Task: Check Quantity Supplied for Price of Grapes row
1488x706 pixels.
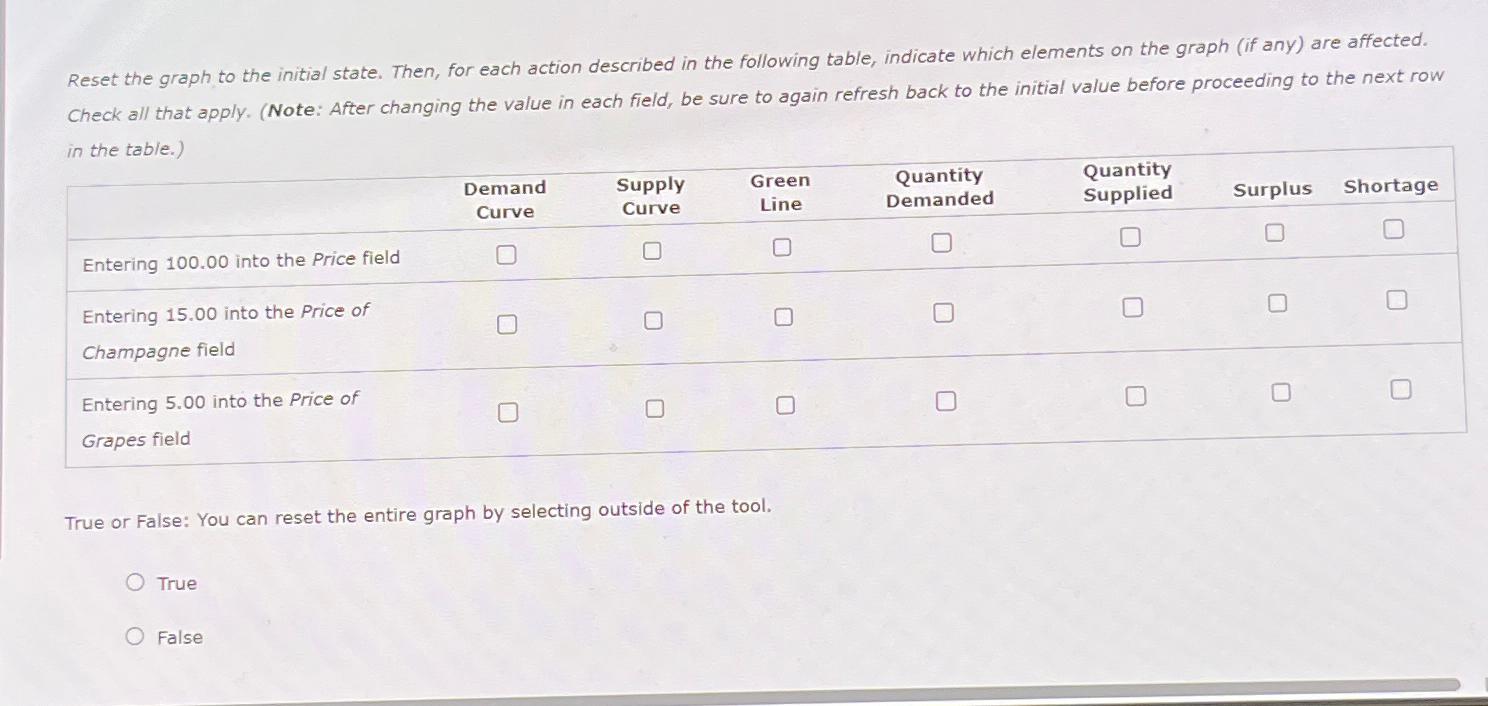Action: coord(1135,396)
